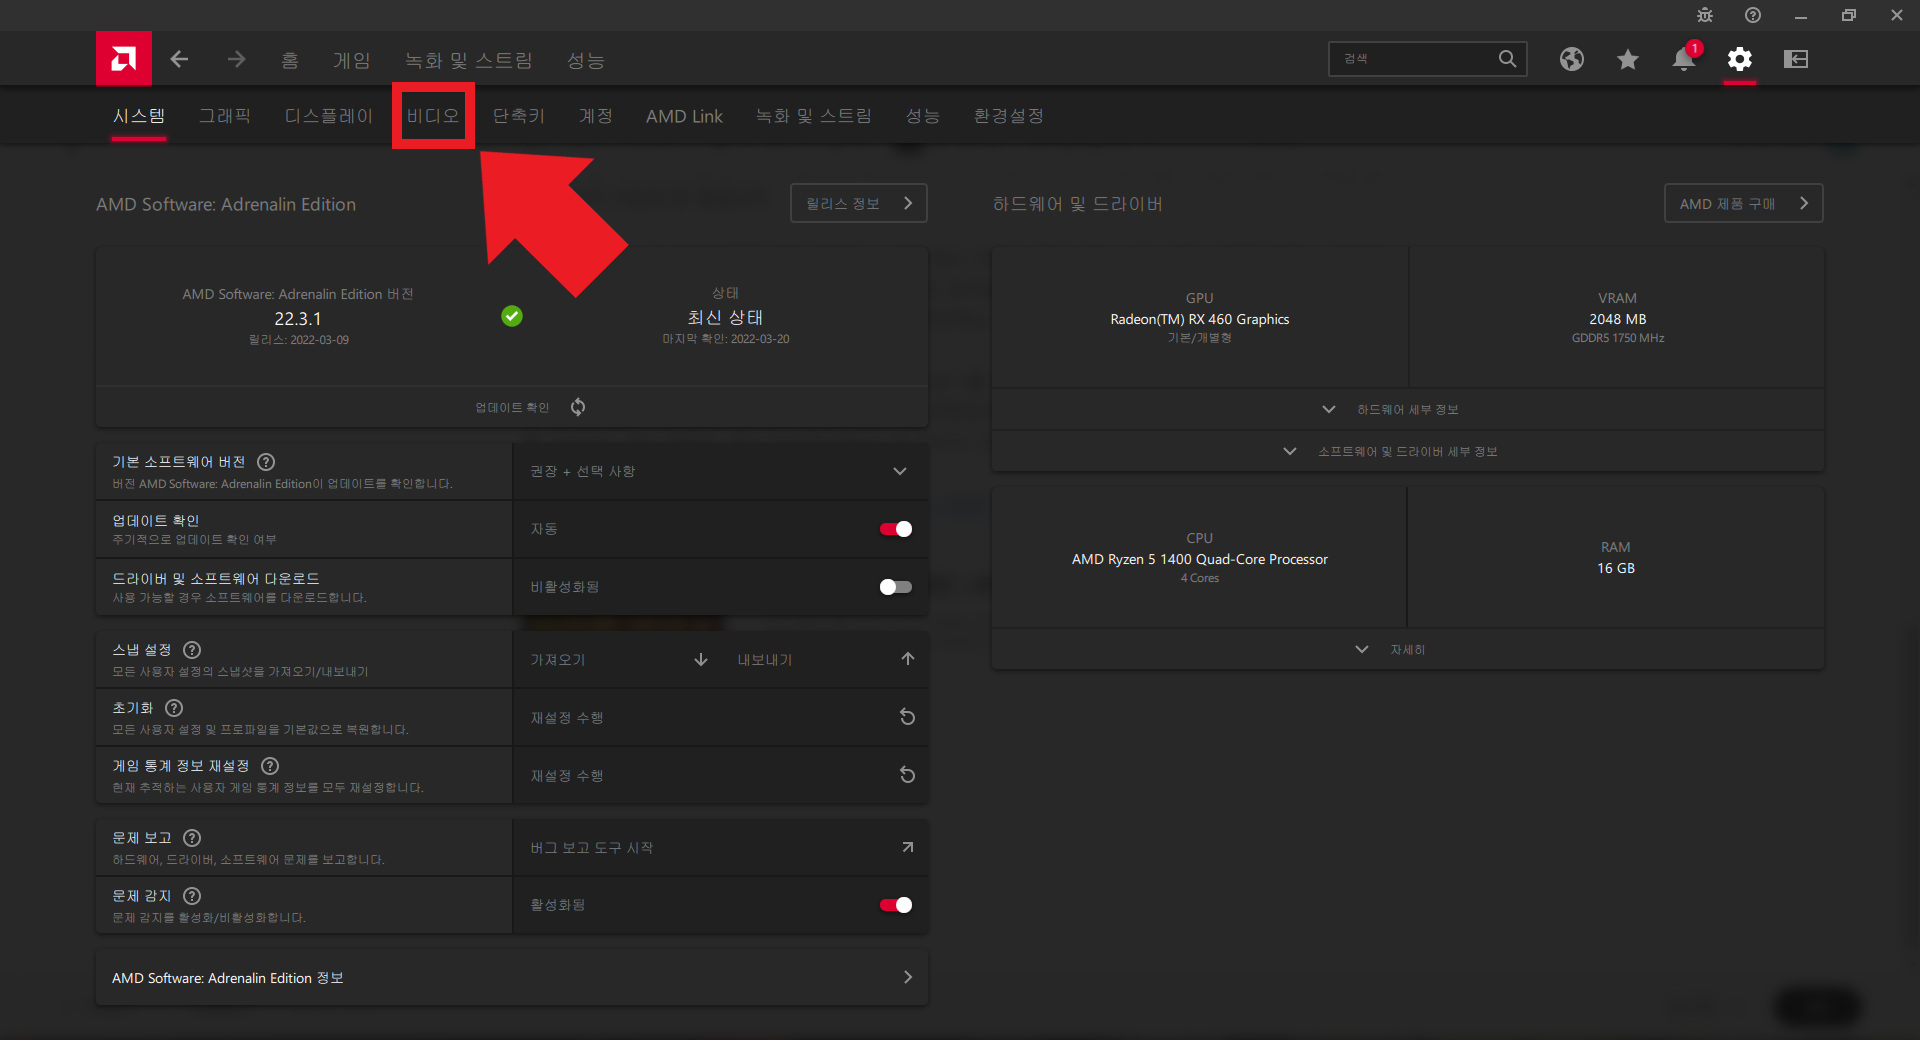Viewport: 1920px width, 1040px height.
Task: Open help question mark in title bar
Action: pyautogui.click(x=1753, y=15)
